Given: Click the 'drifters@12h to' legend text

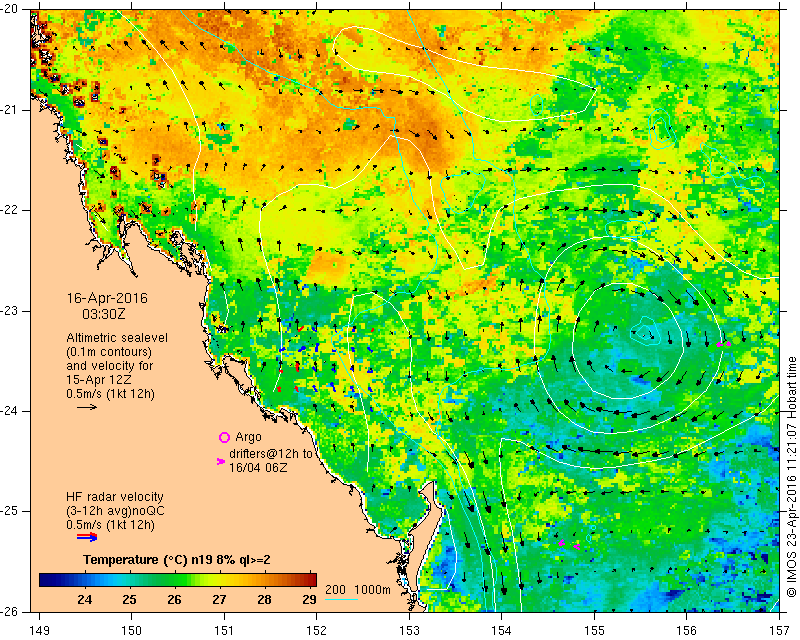Looking at the screenshot, I should point(271,453).
